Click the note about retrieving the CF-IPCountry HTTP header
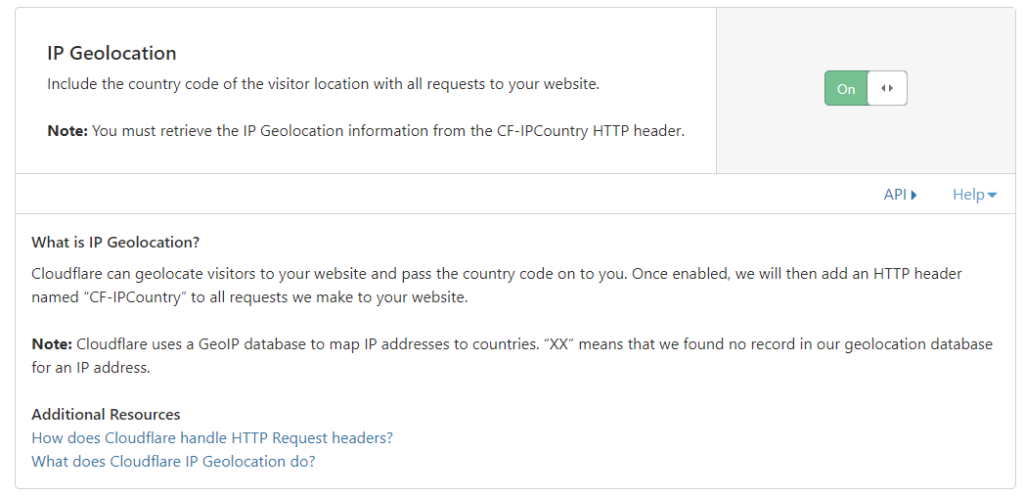Screen dimensions: 1024x497 point(366,131)
